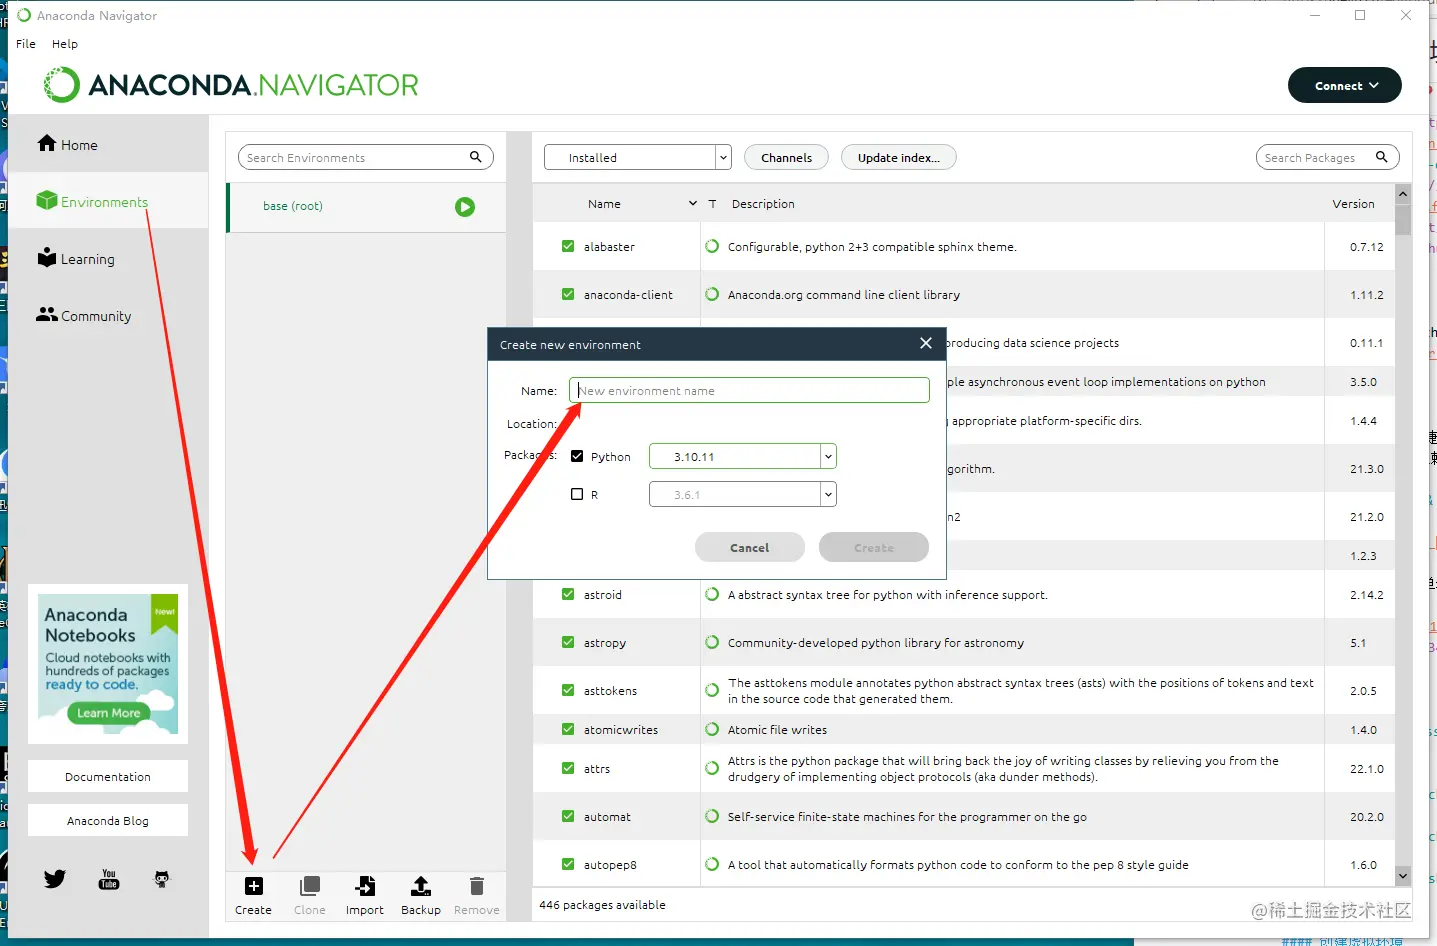
Task: Click status circle icon for anaconda-client
Action: tap(712, 294)
